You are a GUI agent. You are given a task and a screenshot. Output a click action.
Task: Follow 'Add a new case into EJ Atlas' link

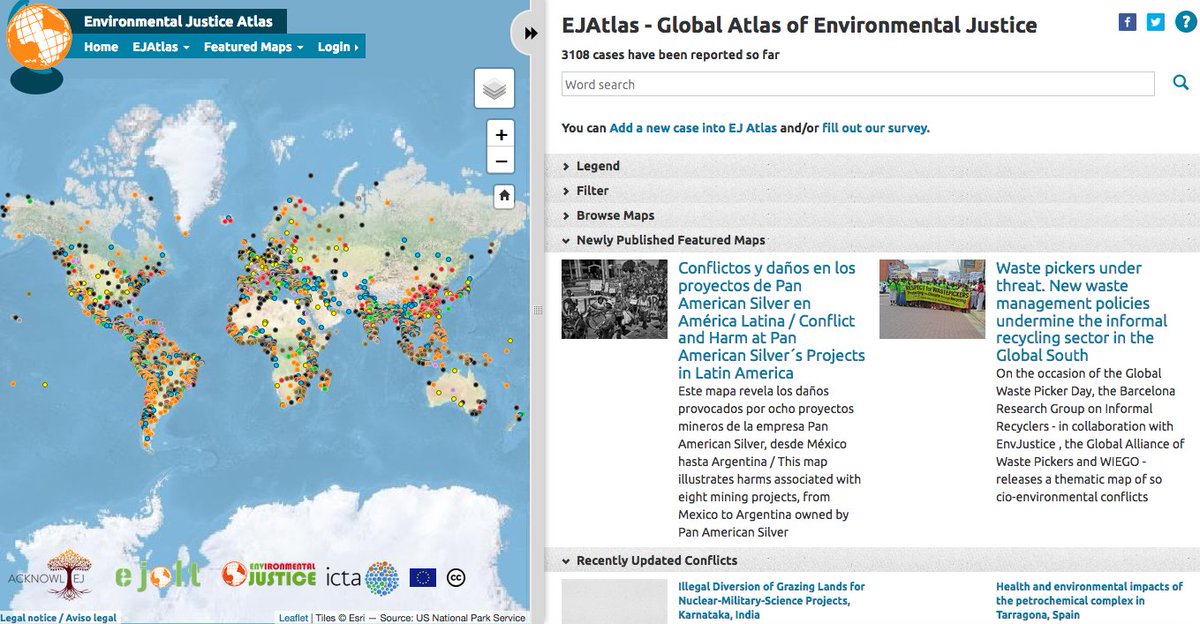click(693, 128)
